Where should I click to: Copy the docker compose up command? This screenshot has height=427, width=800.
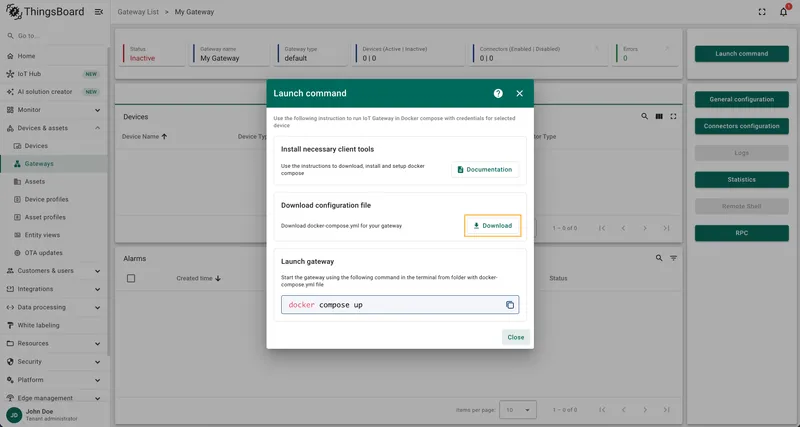pos(509,305)
